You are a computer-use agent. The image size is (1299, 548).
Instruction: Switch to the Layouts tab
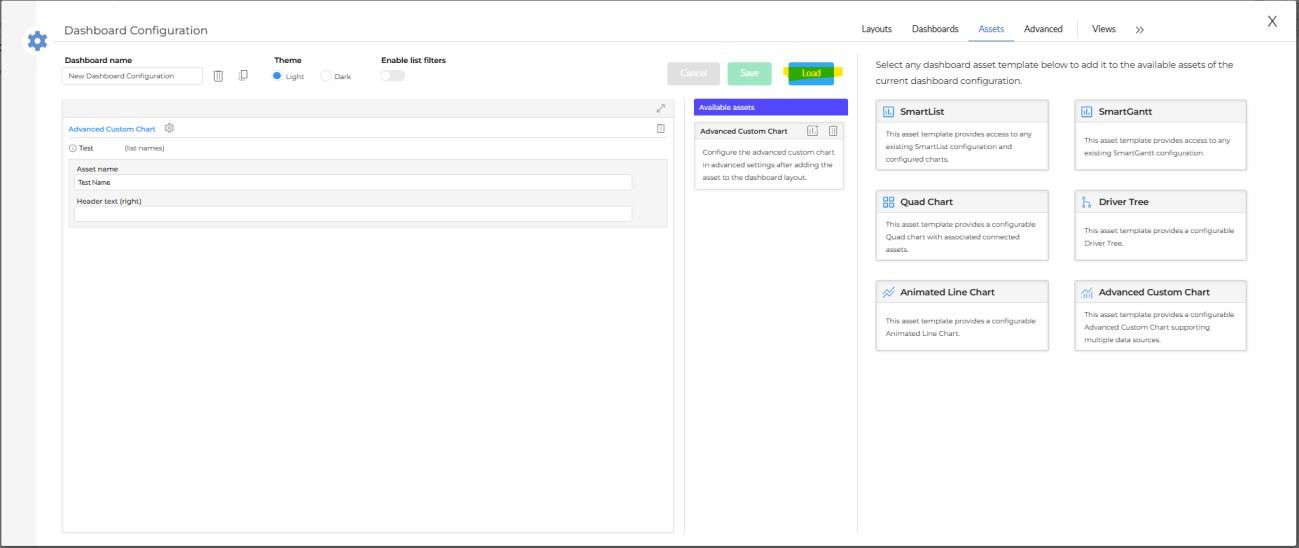tap(876, 29)
